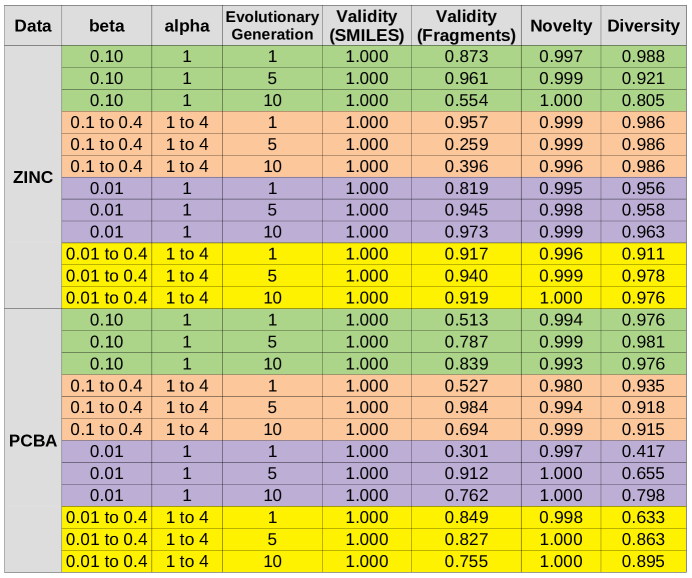Click fragment validity cell 0.554
692x578 pixels.
click(466, 101)
